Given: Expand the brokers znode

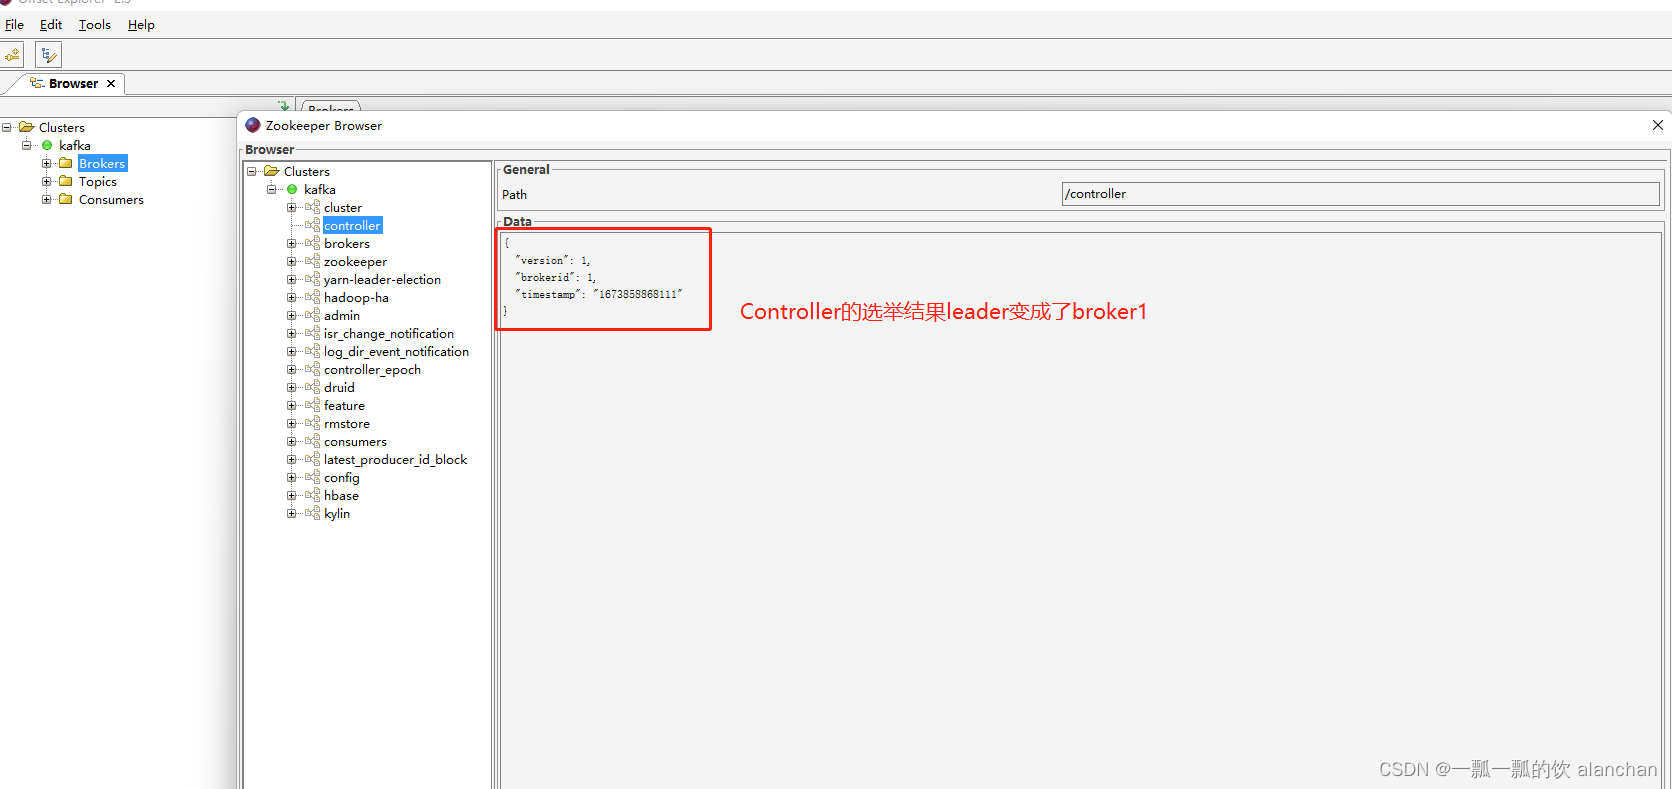Looking at the screenshot, I should [291, 243].
